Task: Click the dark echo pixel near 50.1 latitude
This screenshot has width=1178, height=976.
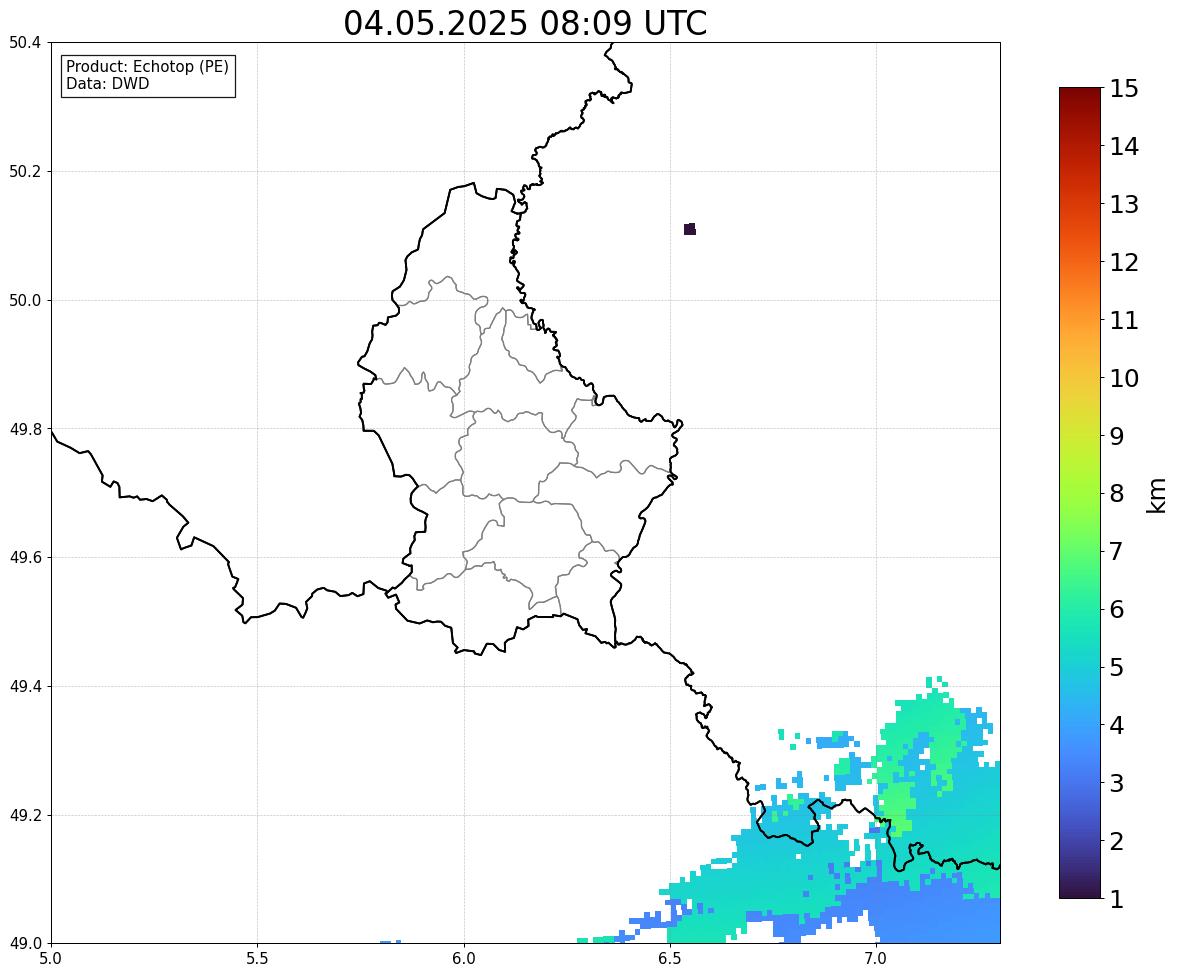Action: pos(690,229)
